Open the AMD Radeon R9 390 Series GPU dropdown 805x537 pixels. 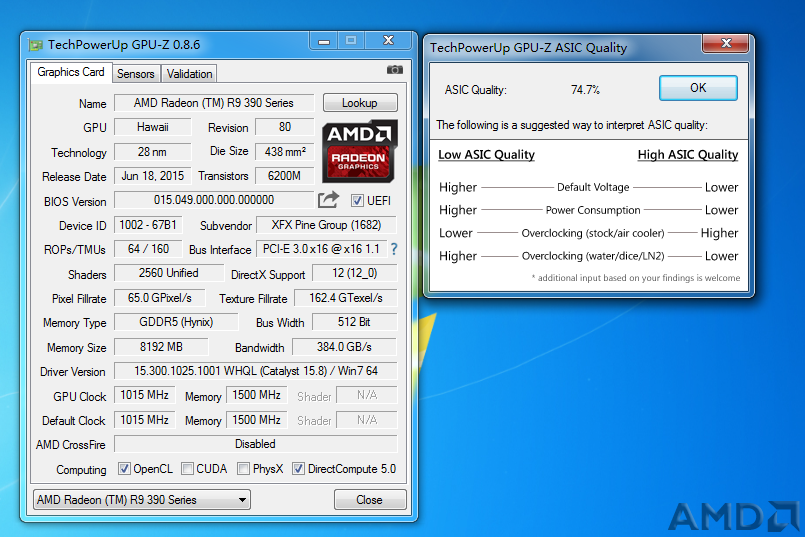click(x=142, y=500)
